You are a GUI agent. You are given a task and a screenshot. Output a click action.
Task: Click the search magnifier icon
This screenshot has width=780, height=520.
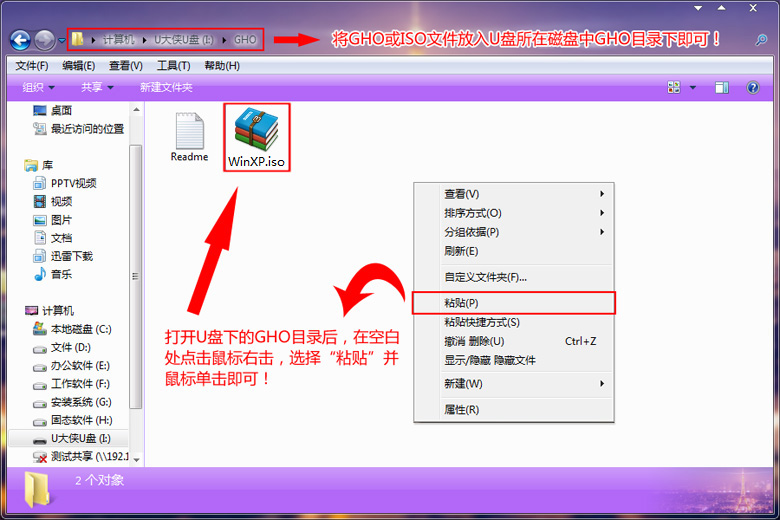coord(761,40)
